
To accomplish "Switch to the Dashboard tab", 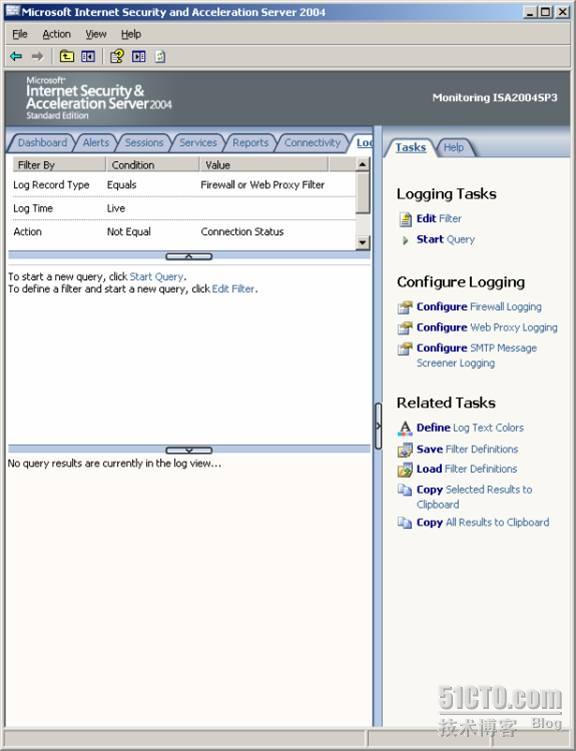I will [42, 143].
